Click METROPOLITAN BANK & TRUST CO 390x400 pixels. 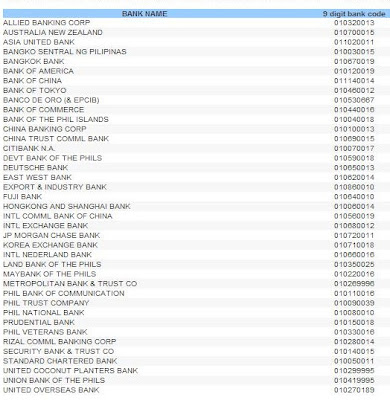coord(70,284)
